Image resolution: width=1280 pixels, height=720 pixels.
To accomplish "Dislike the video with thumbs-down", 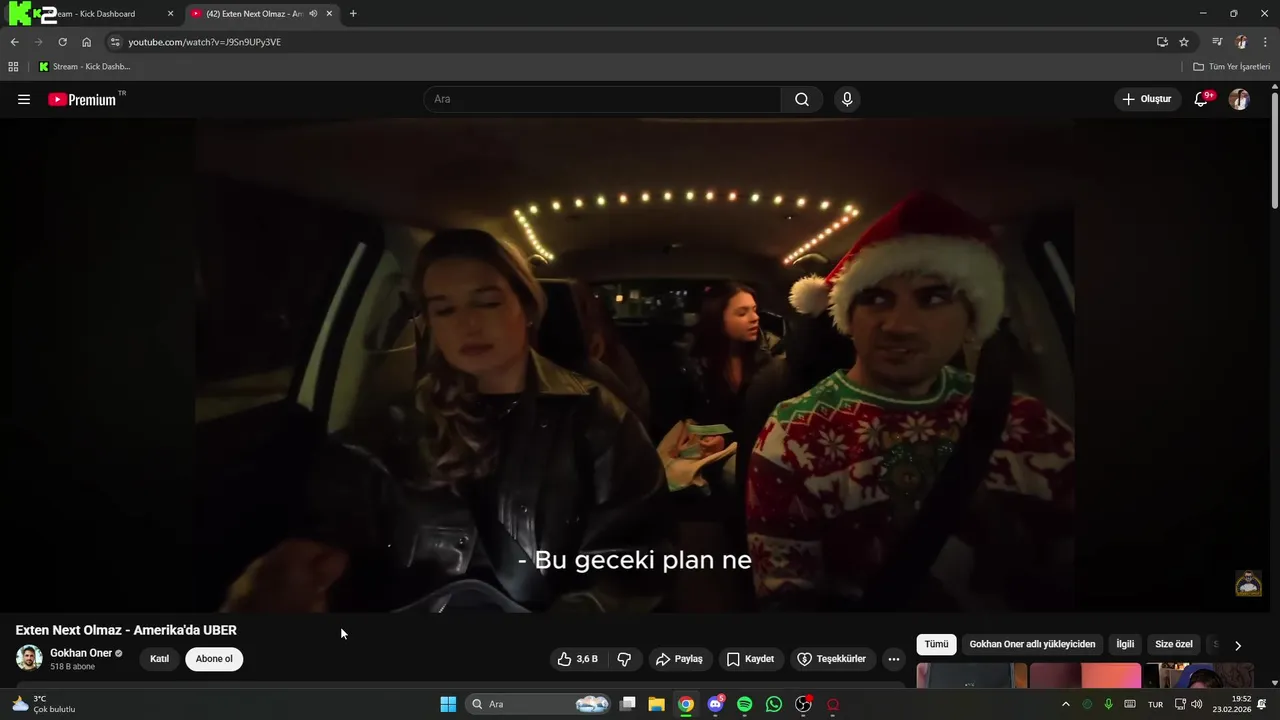I will coord(624,659).
